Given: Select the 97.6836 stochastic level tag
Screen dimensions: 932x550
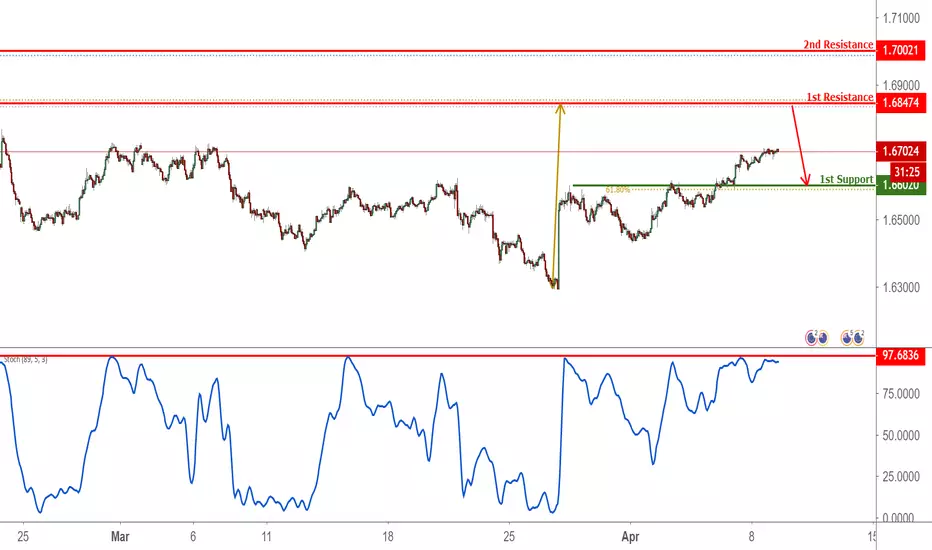Looking at the screenshot, I should pyautogui.click(x=900, y=356).
